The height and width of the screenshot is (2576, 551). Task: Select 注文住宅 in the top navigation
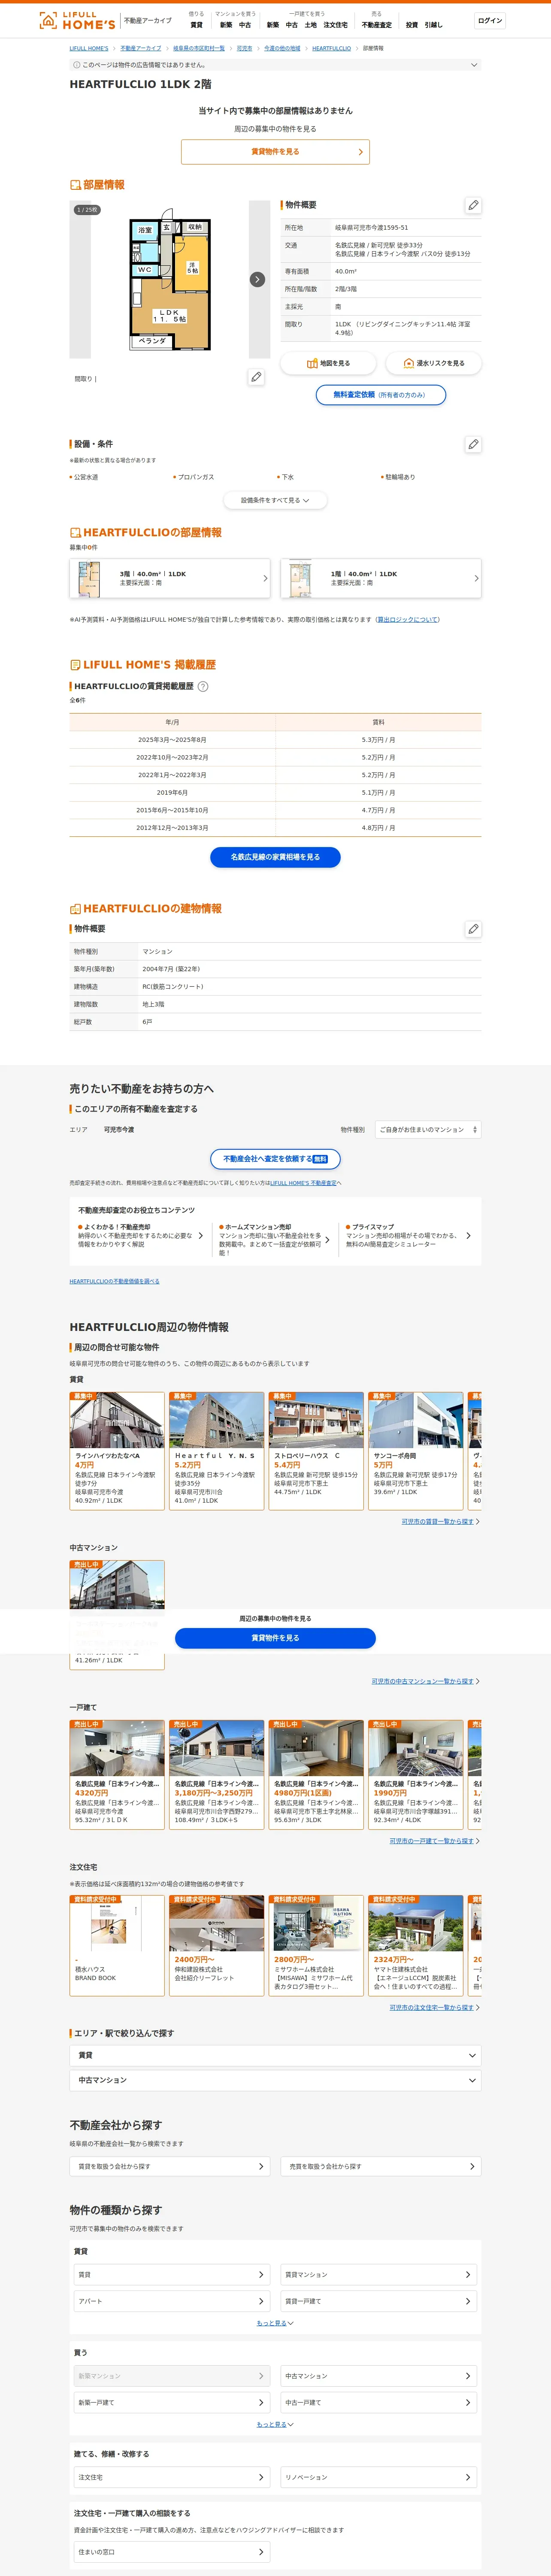click(335, 25)
